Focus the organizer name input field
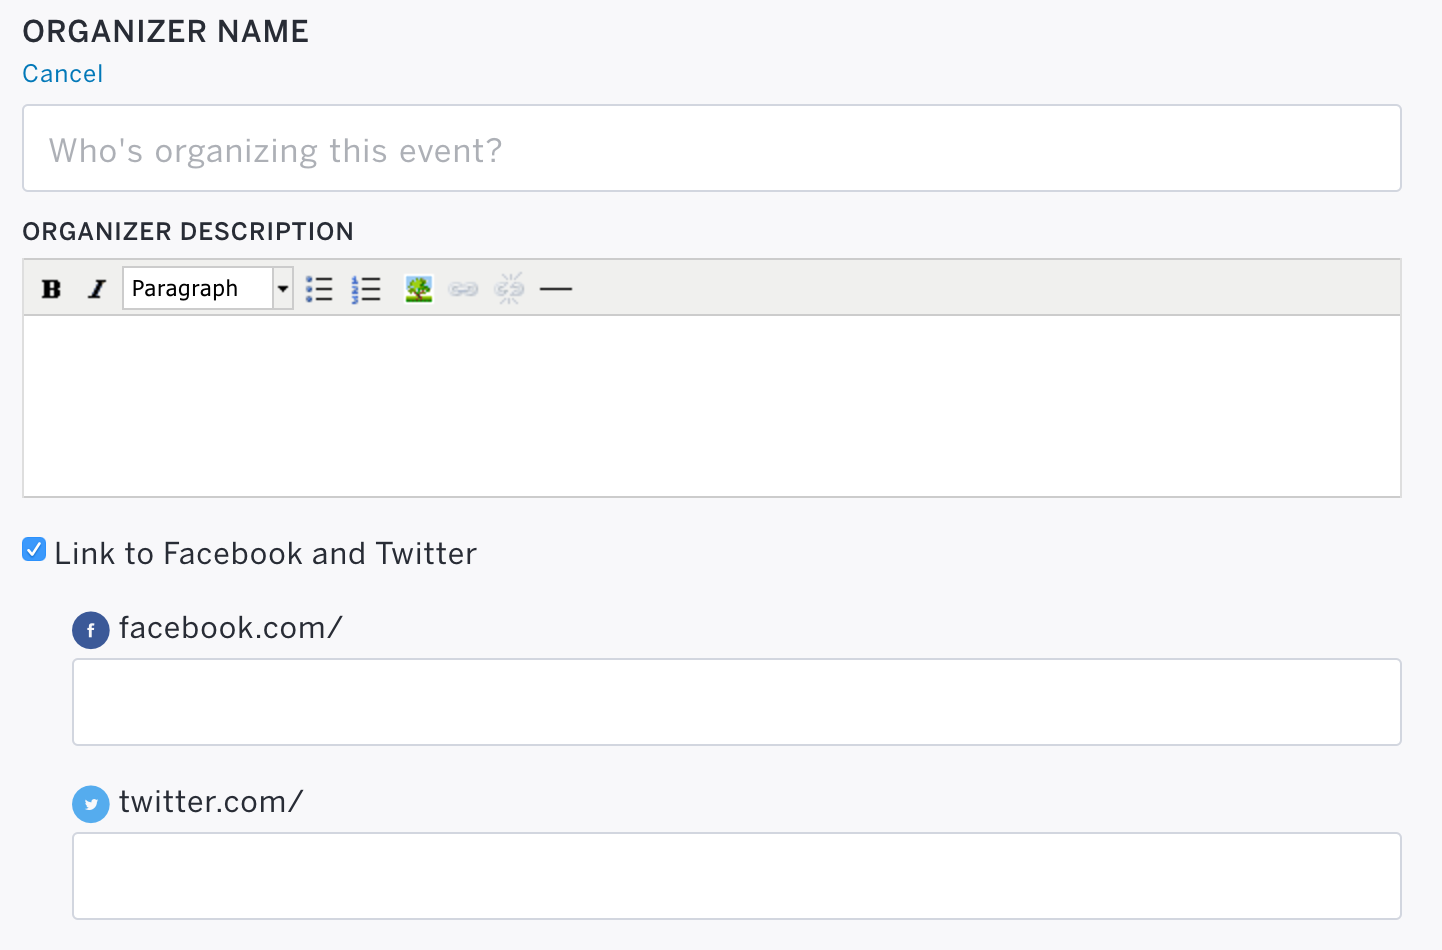 coord(712,148)
